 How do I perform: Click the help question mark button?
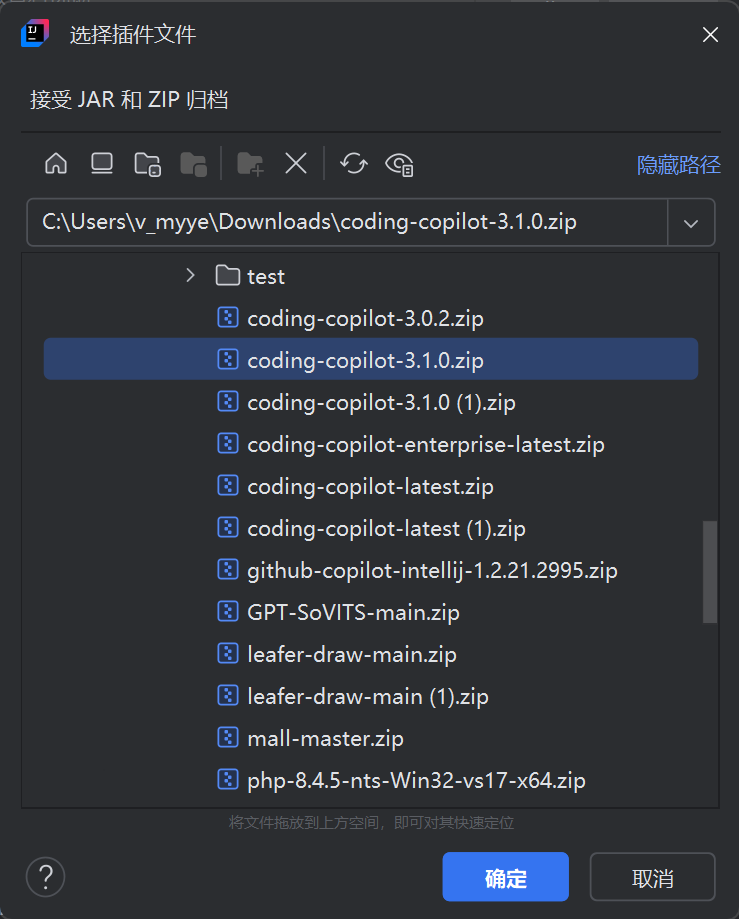tap(45, 876)
